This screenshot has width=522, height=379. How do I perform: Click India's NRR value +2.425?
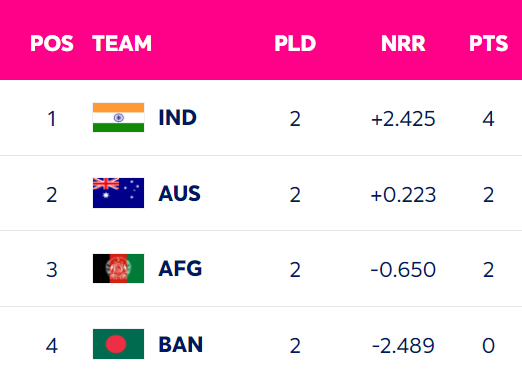tap(403, 119)
